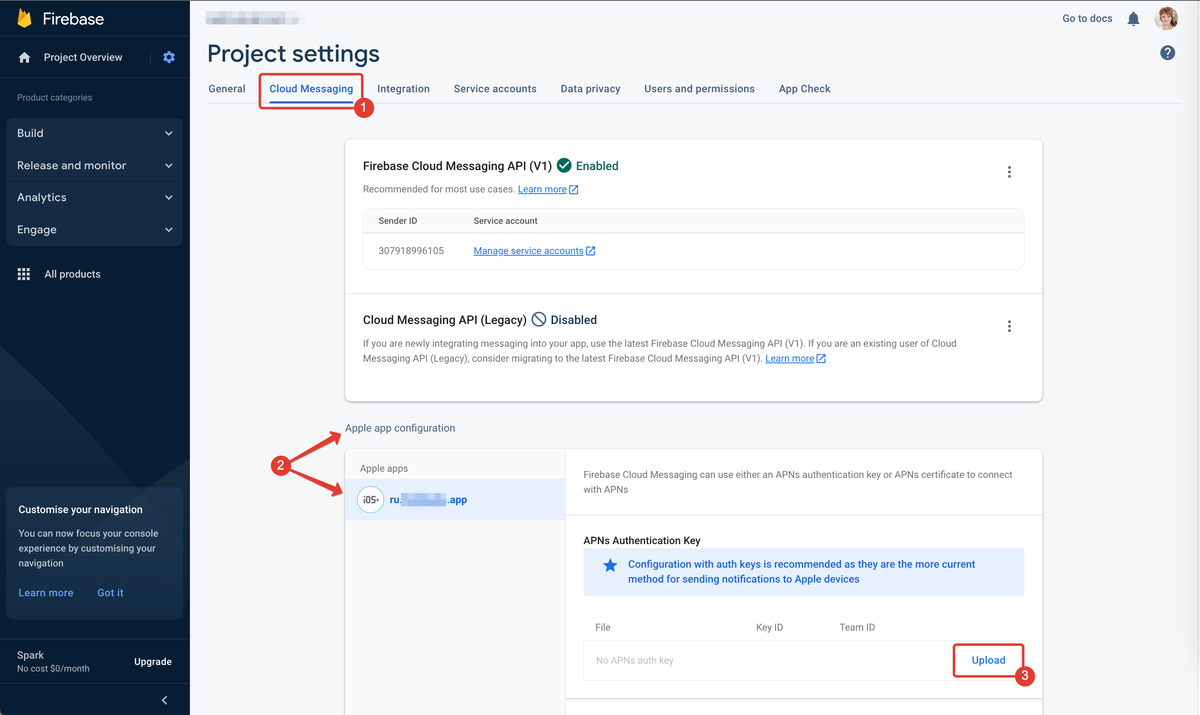Dismiss navigation tip with Got it
The image size is (1200, 715).
pos(110,593)
